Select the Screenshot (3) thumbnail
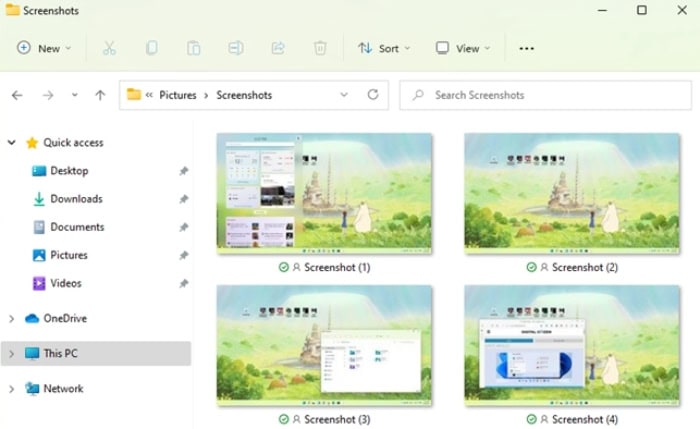 pos(324,346)
